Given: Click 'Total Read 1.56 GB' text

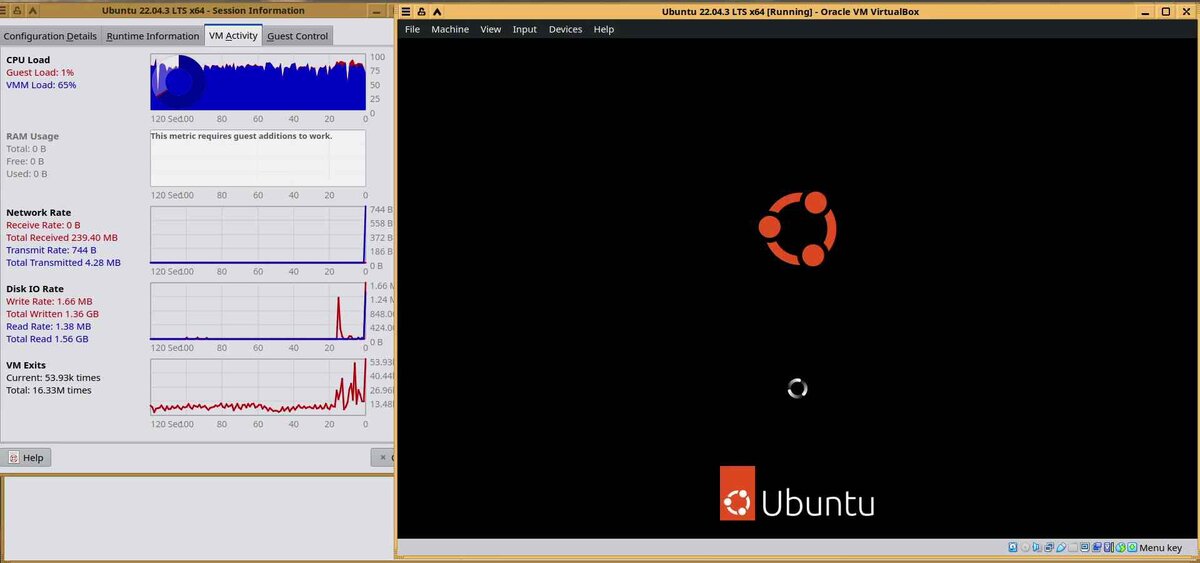Looking at the screenshot, I should coord(47,339).
